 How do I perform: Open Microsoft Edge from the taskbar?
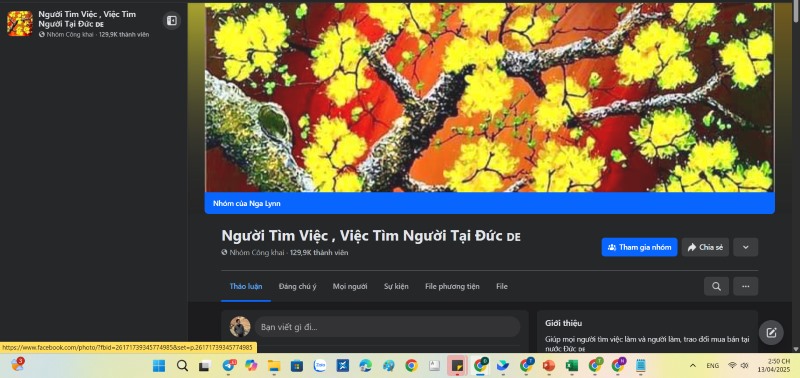pyautogui.click(x=366, y=366)
